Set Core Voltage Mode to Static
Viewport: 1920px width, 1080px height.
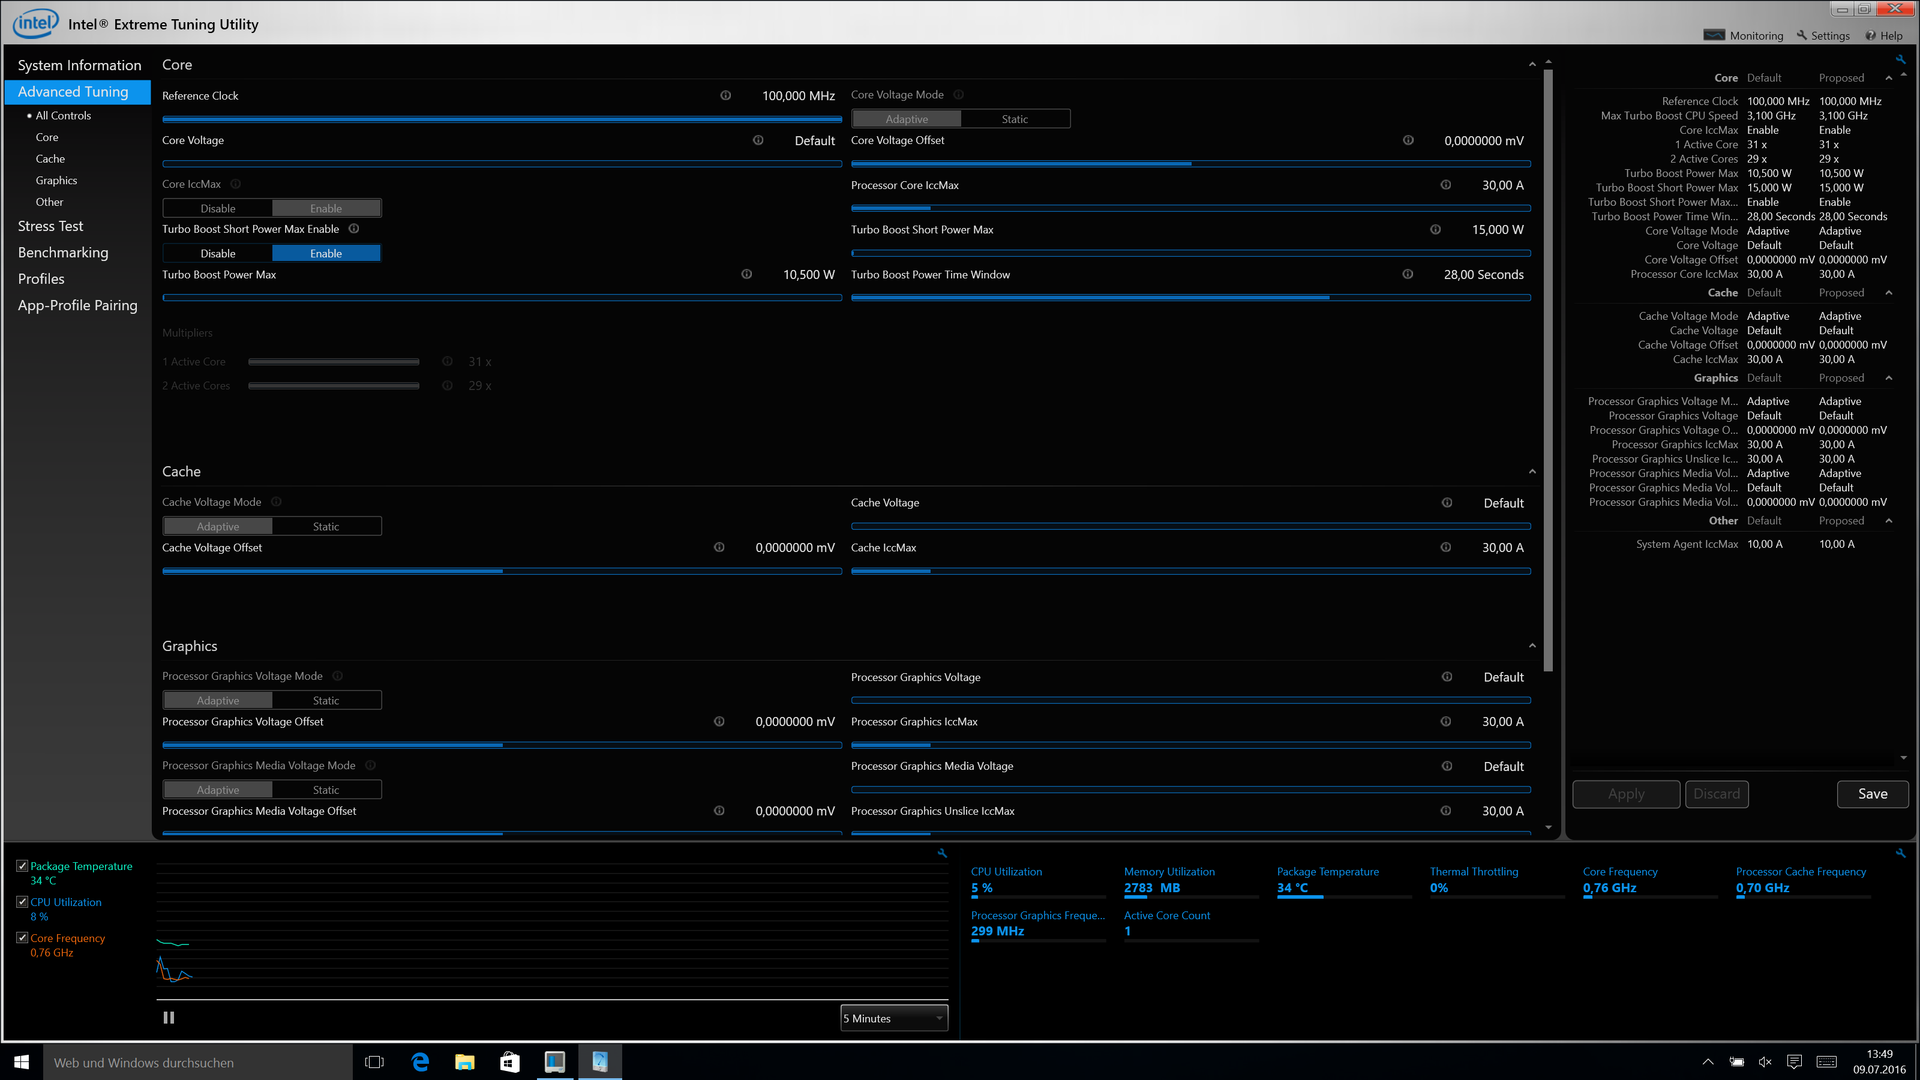1015,119
